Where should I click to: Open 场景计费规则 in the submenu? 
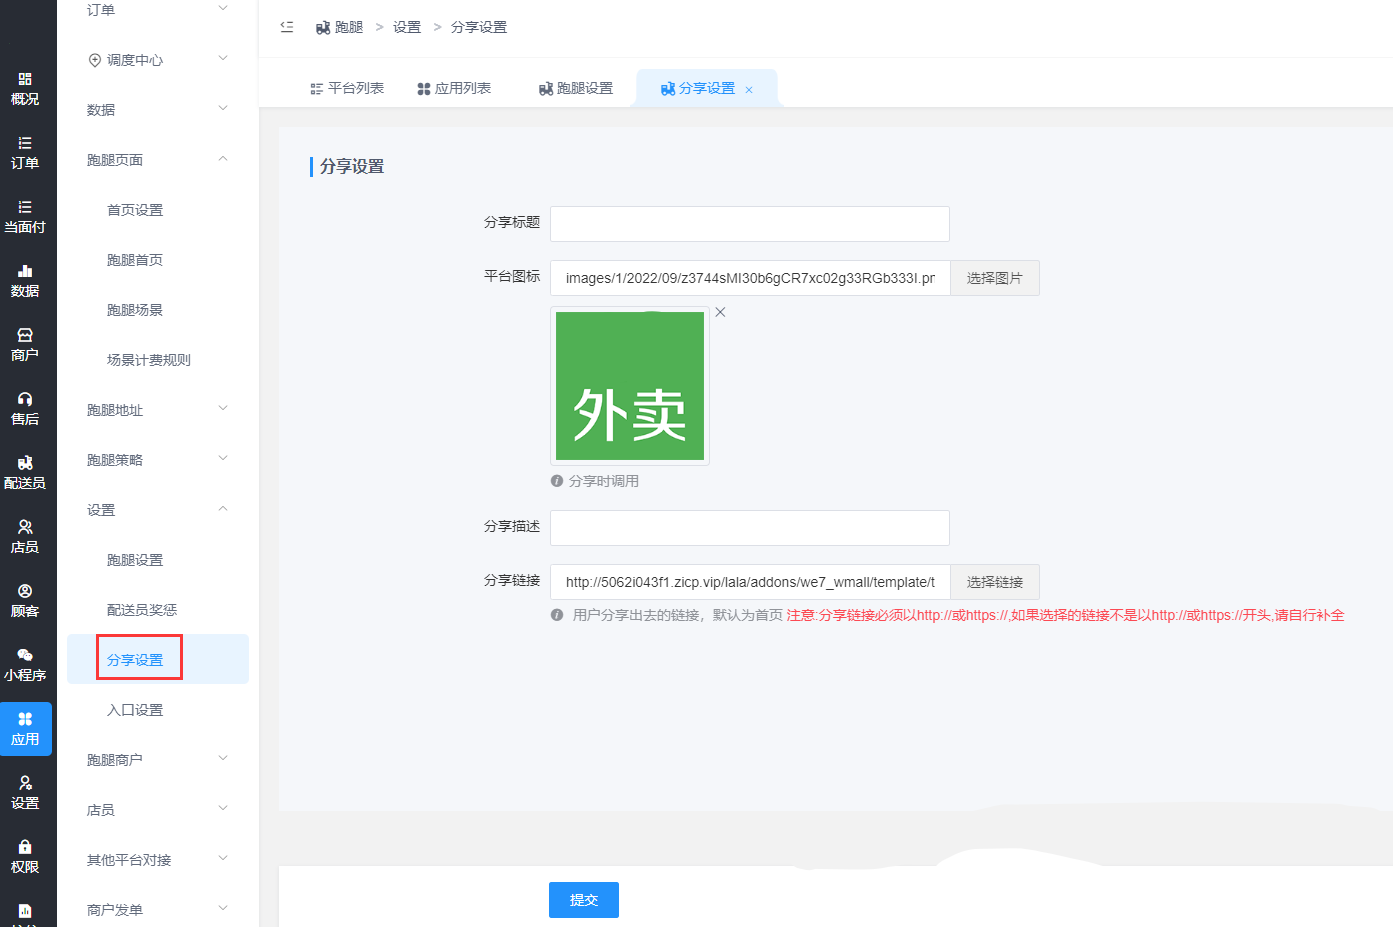click(x=149, y=360)
